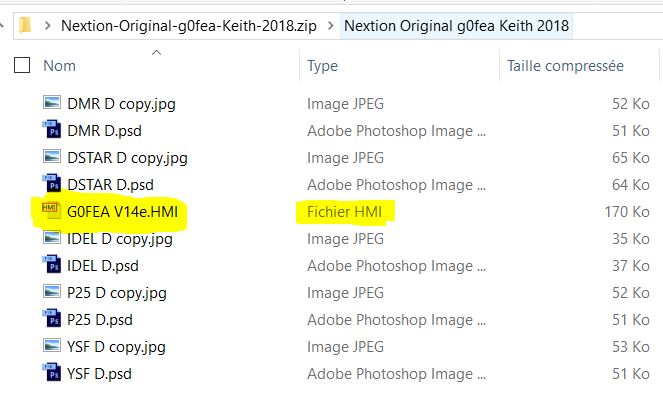Select the DSTAR D copy.jpg file icon
The width and height of the screenshot is (663, 404).
52,157
